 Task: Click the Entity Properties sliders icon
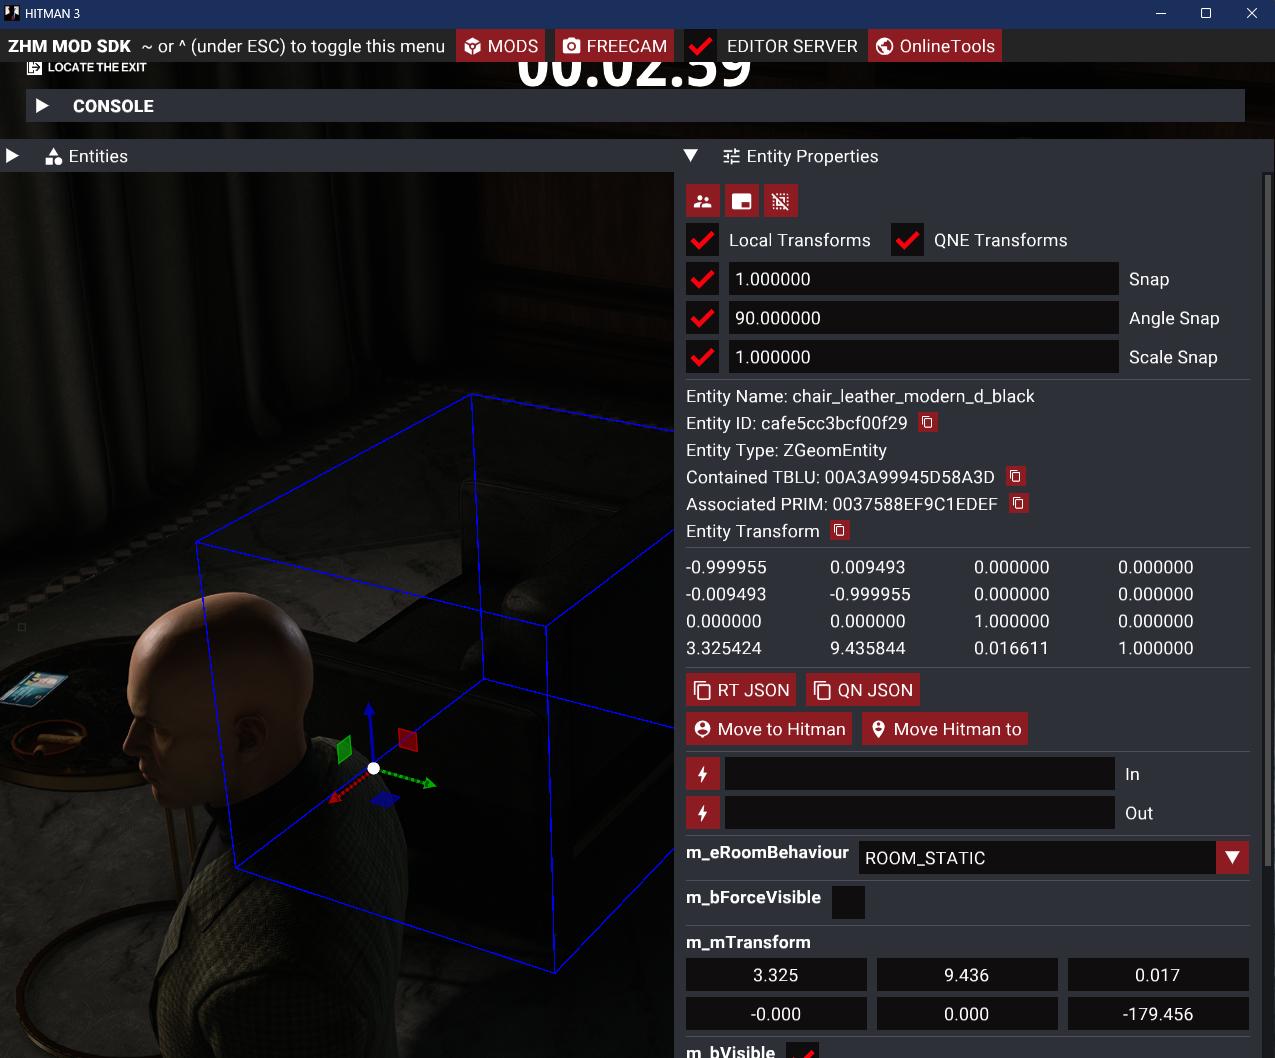(731, 156)
